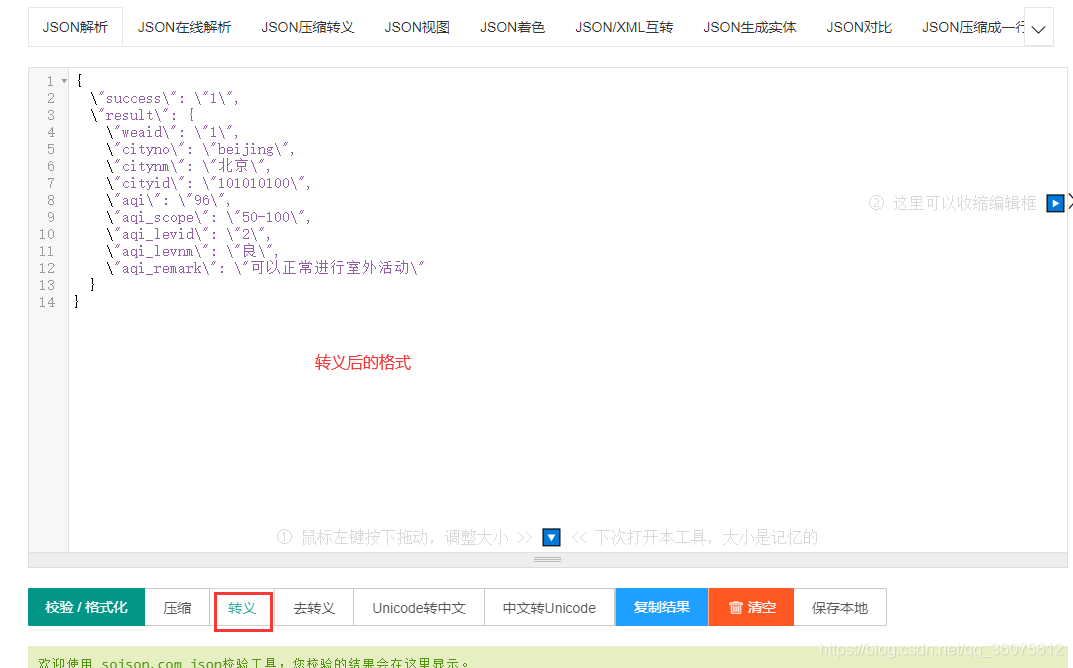
Task: Switch to the JSON对比 tab
Action: (x=858, y=27)
